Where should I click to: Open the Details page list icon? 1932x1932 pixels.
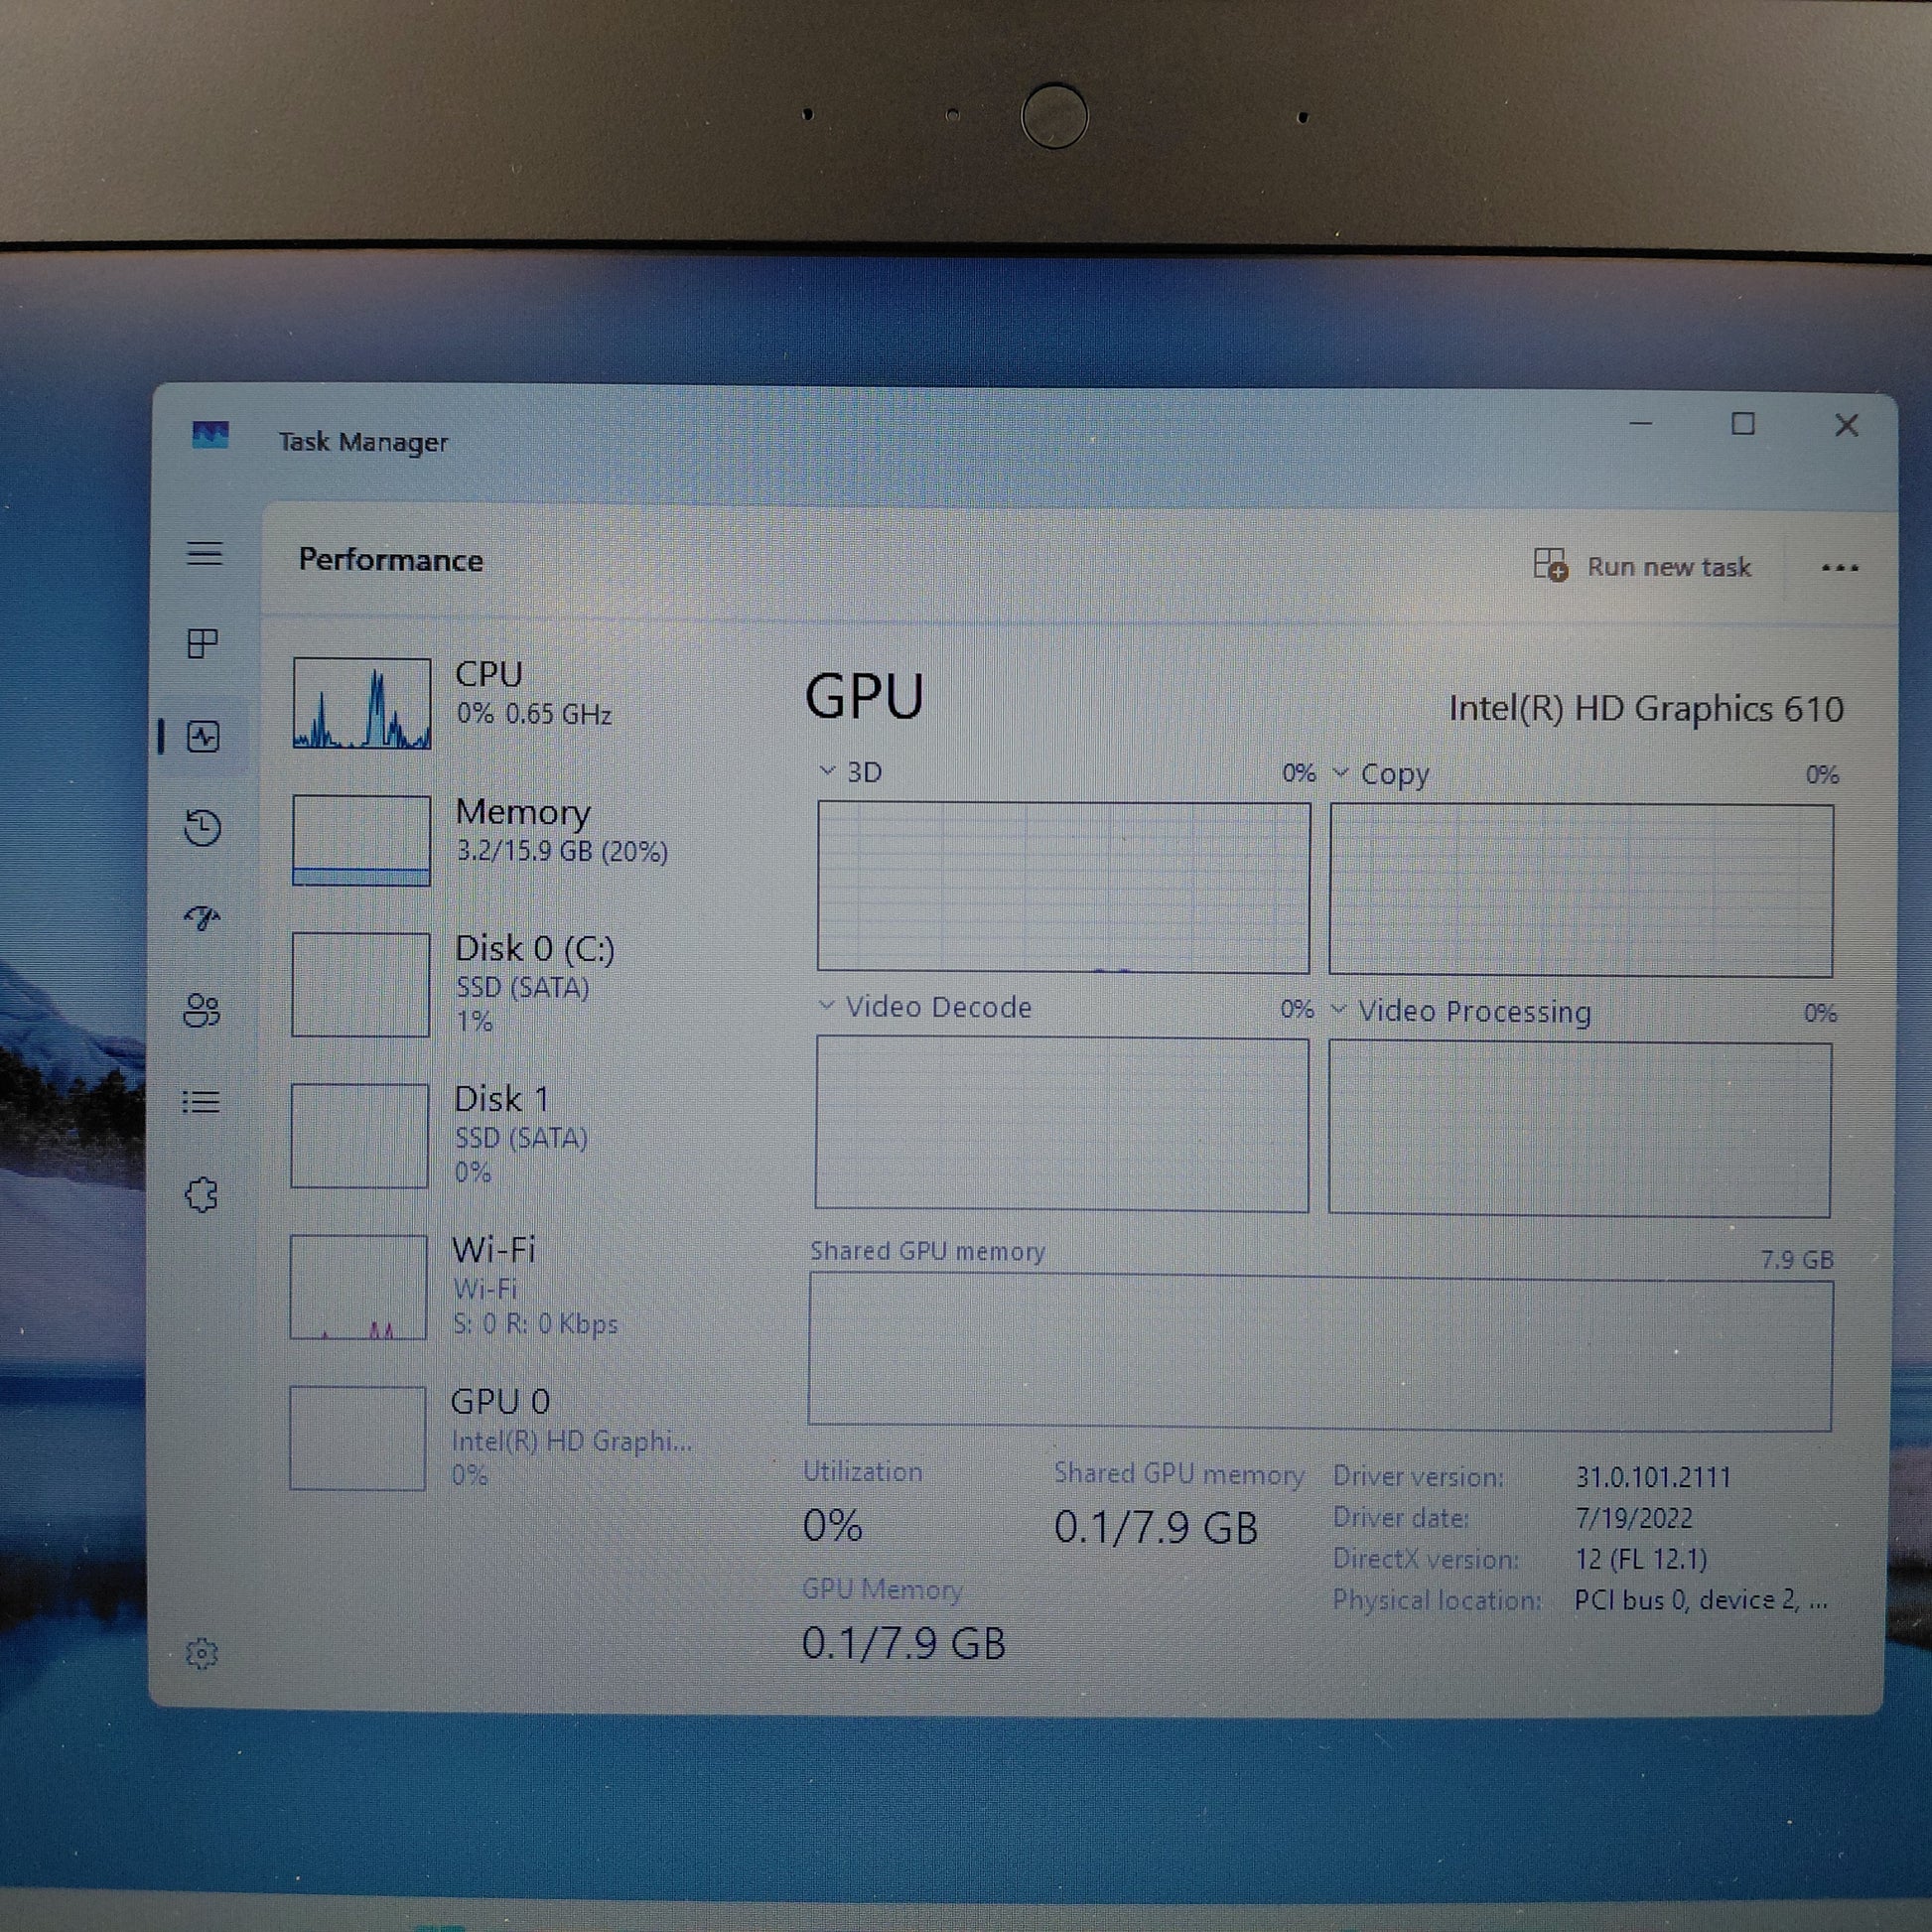click(202, 1102)
